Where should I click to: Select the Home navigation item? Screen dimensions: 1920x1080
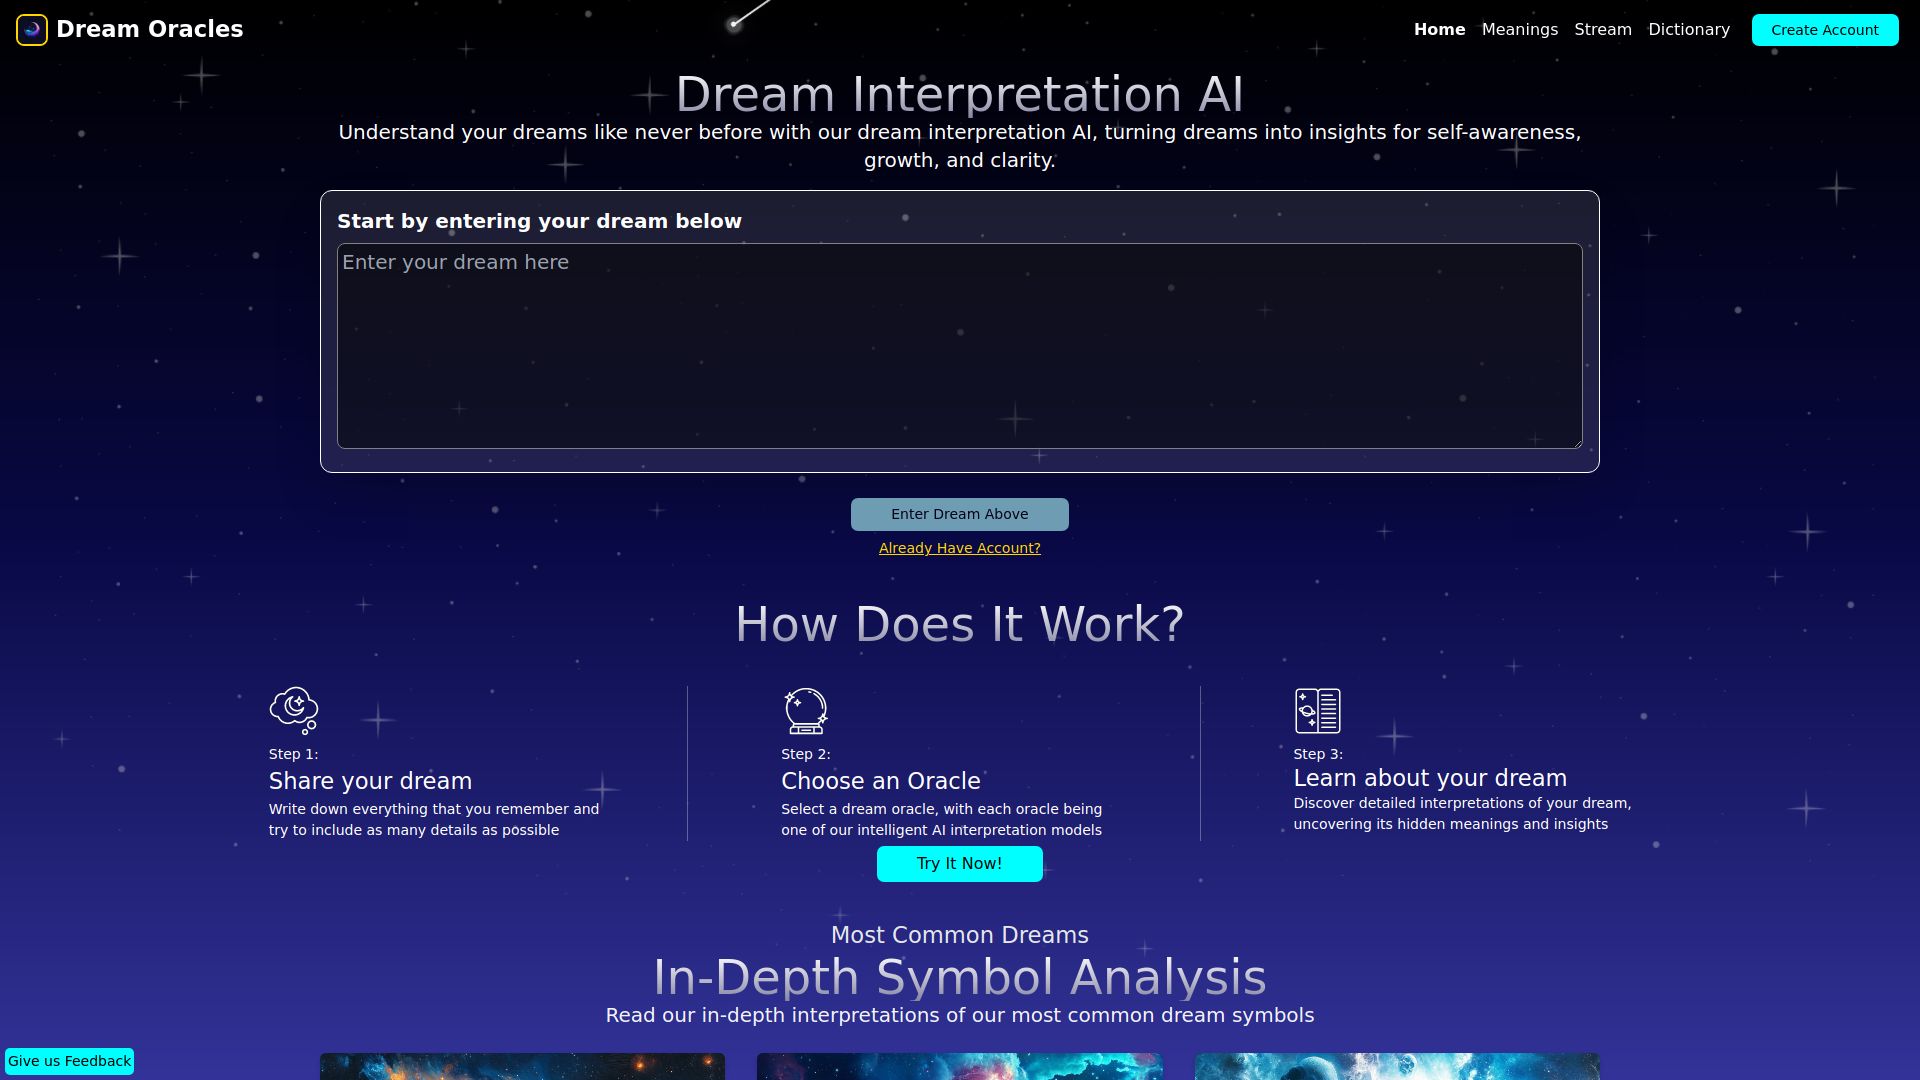pyautogui.click(x=1439, y=29)
